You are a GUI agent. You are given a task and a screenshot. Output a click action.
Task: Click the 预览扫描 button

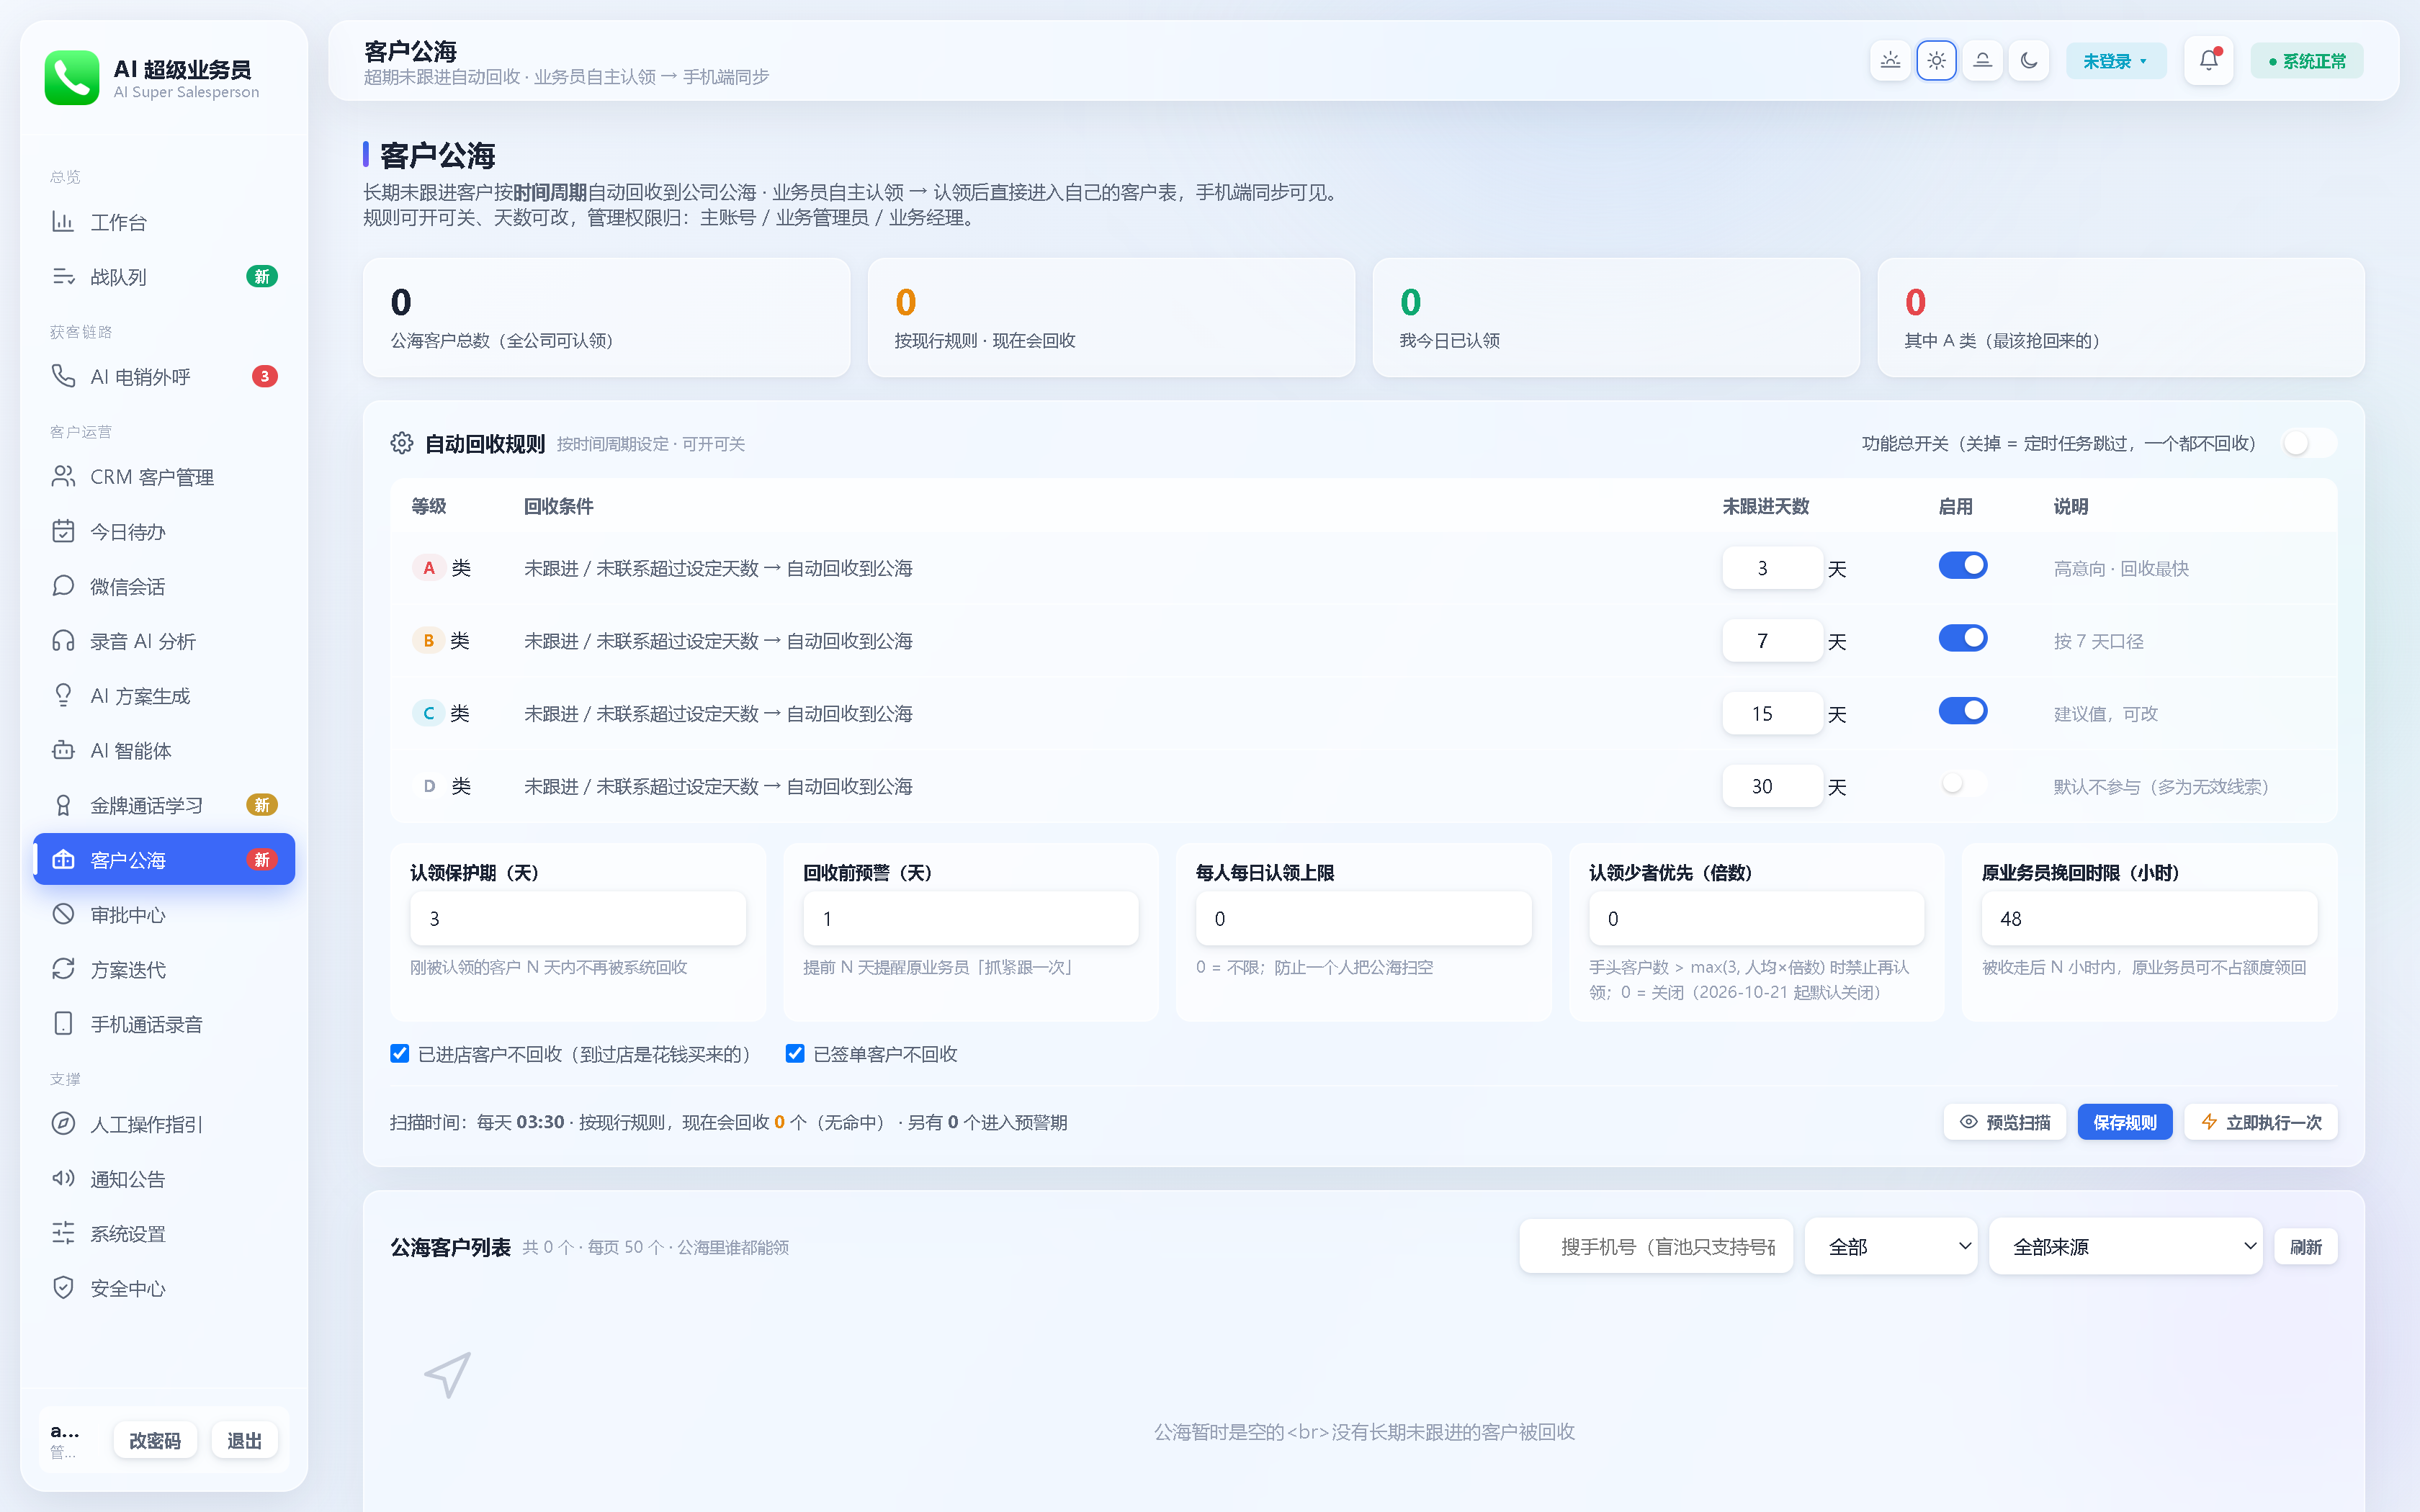[x=2005, y=1123]
